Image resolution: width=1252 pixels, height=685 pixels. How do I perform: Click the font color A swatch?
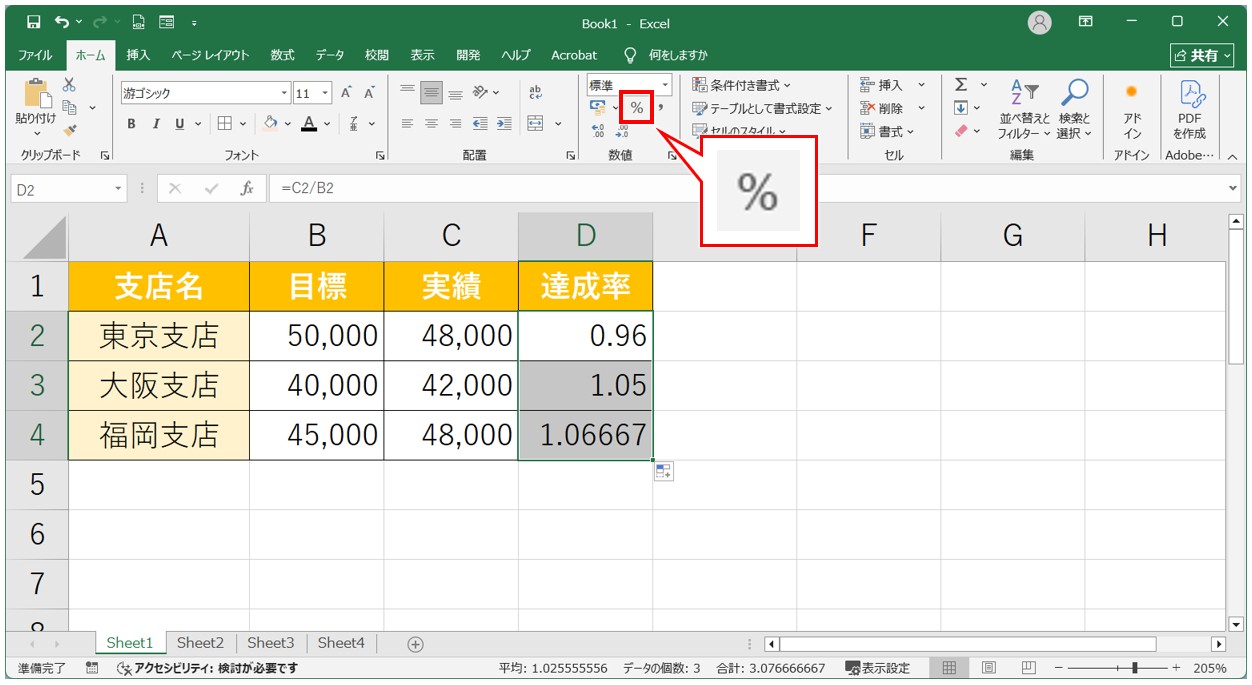[x=309, y=124]
